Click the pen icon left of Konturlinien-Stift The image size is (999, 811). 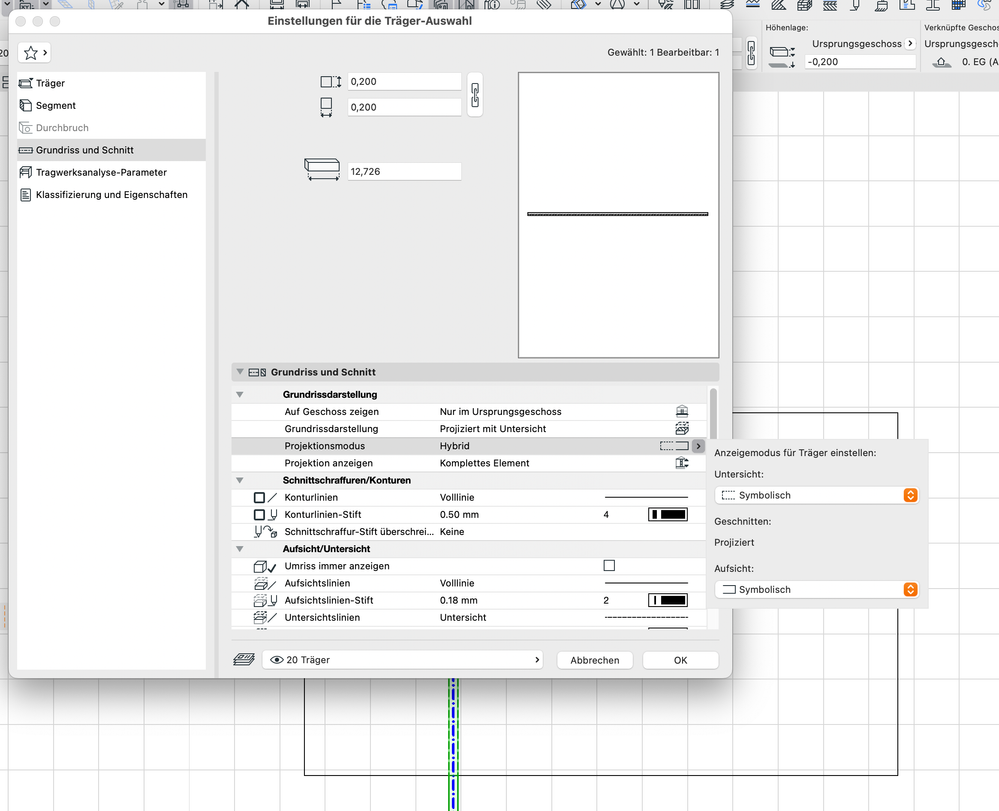[265, 515]
